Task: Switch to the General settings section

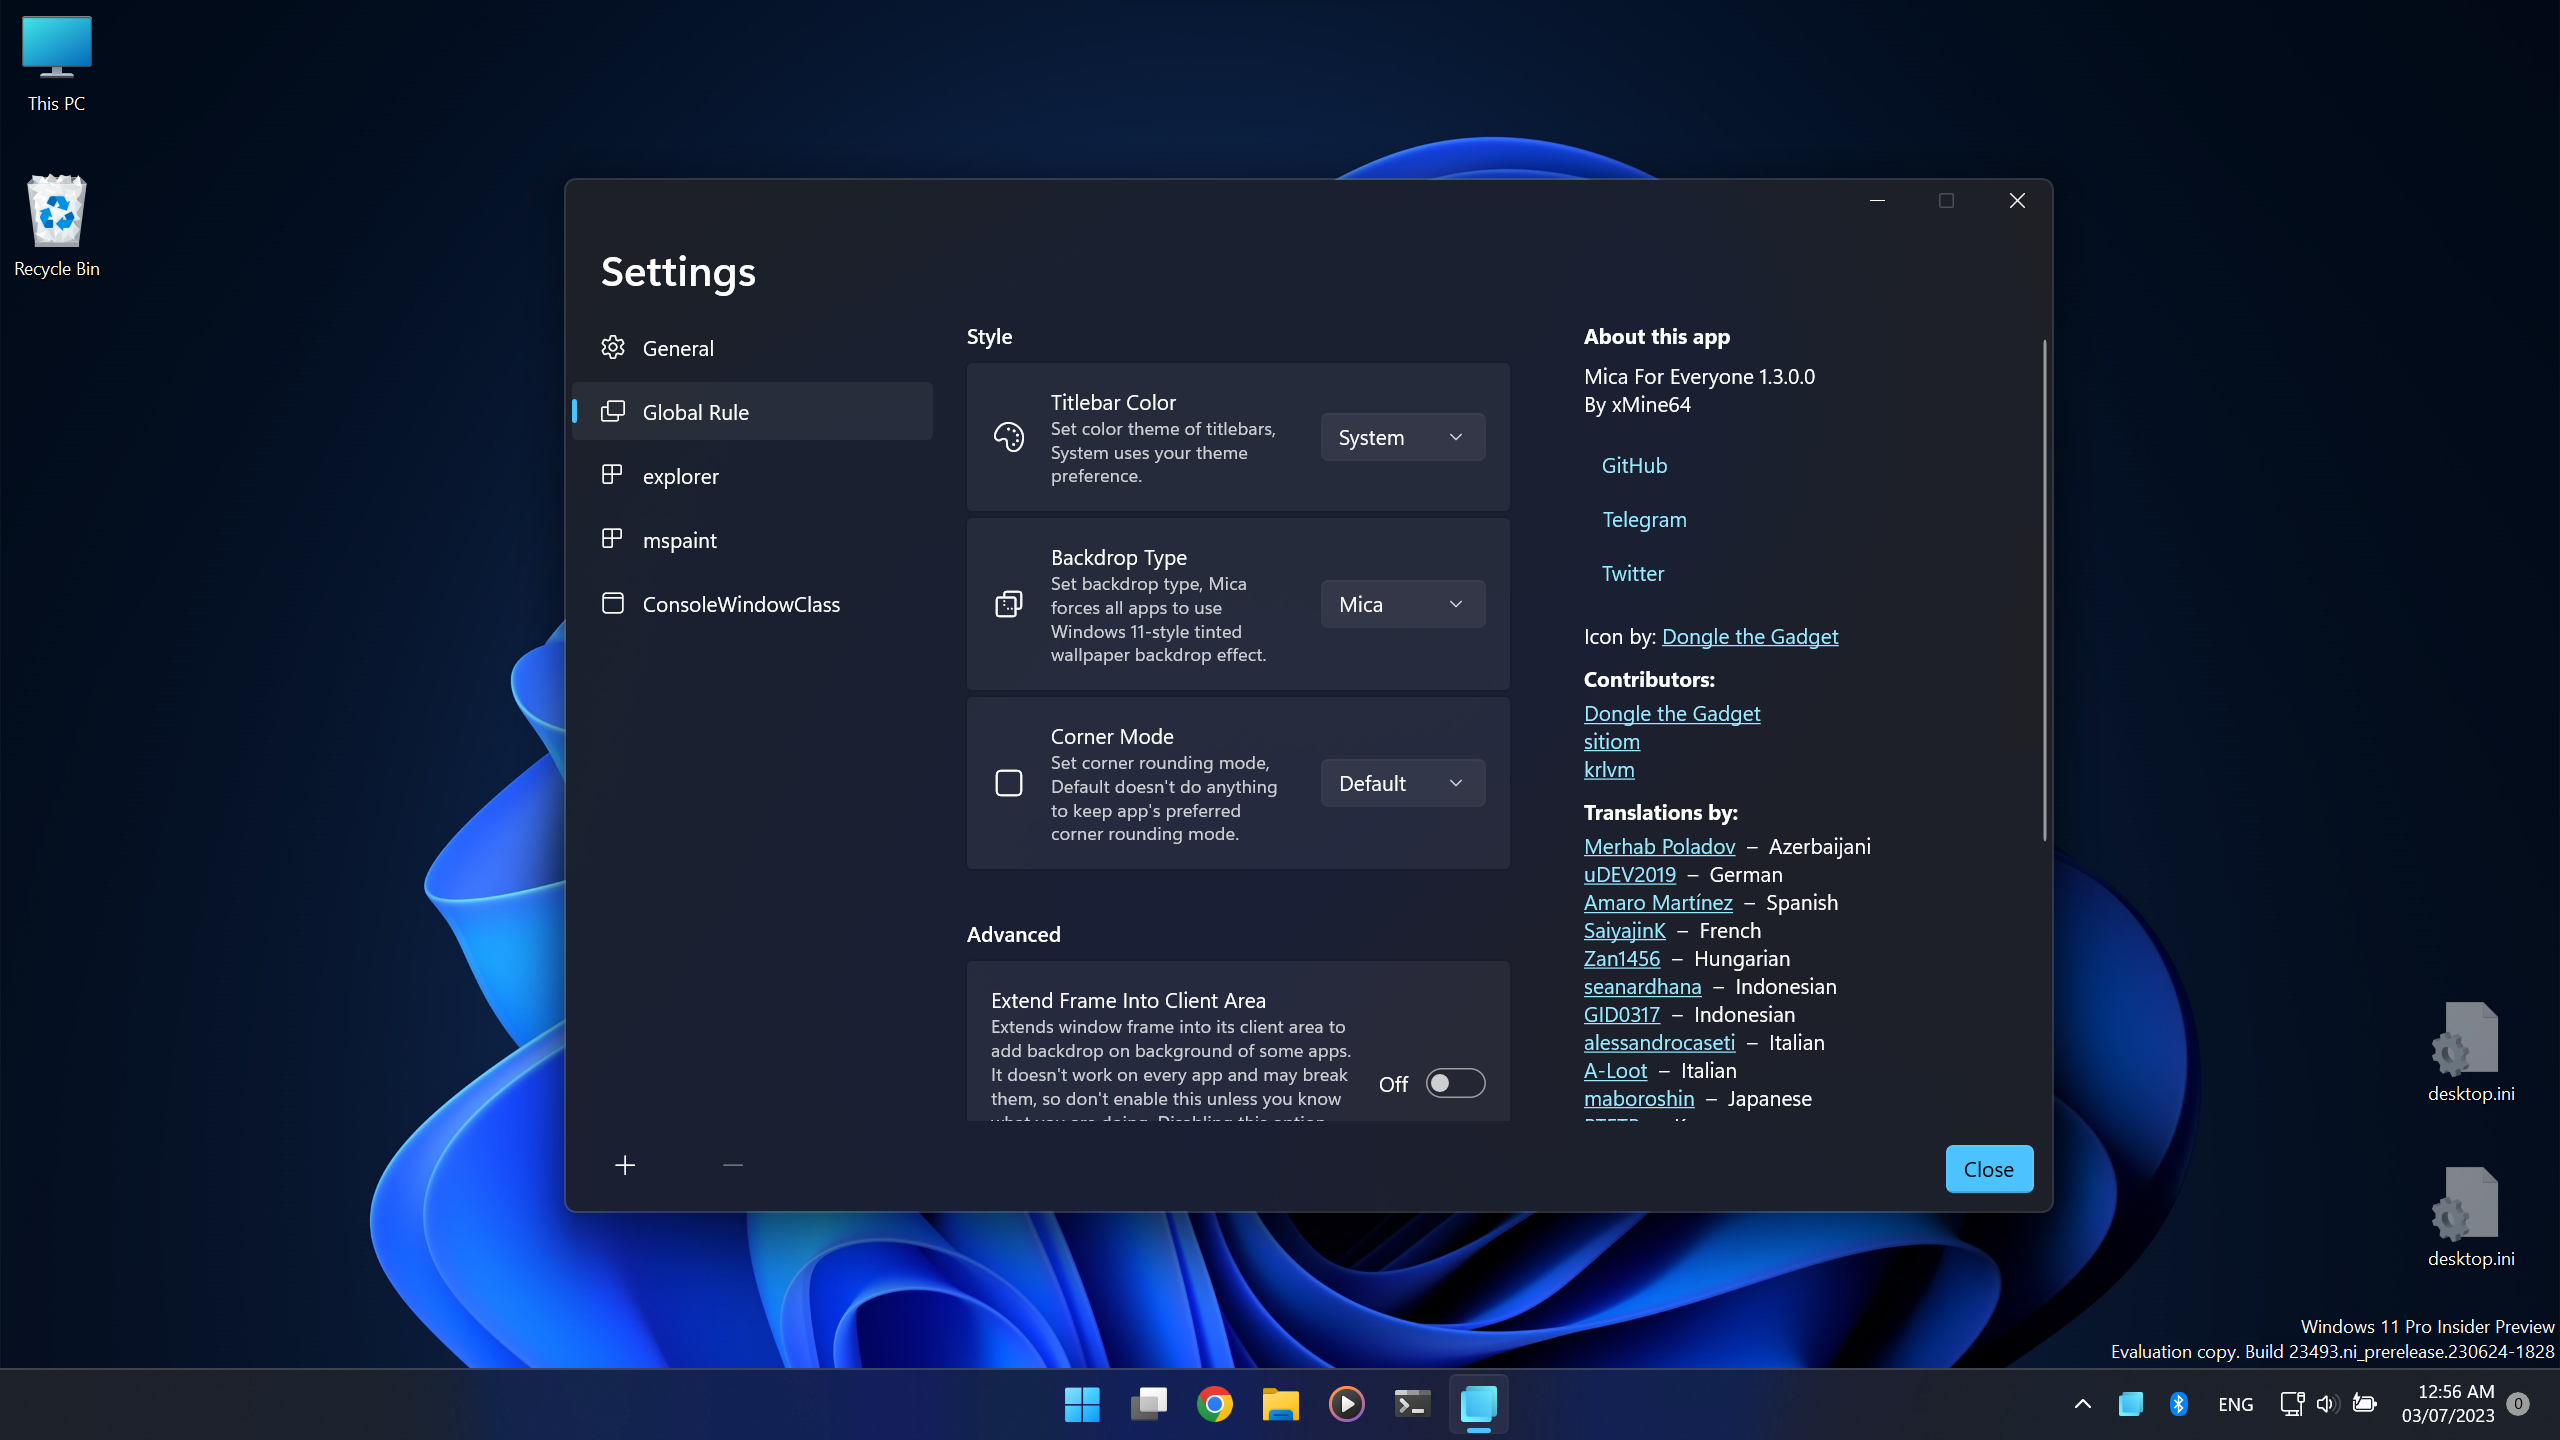Action: coord(678,347)
